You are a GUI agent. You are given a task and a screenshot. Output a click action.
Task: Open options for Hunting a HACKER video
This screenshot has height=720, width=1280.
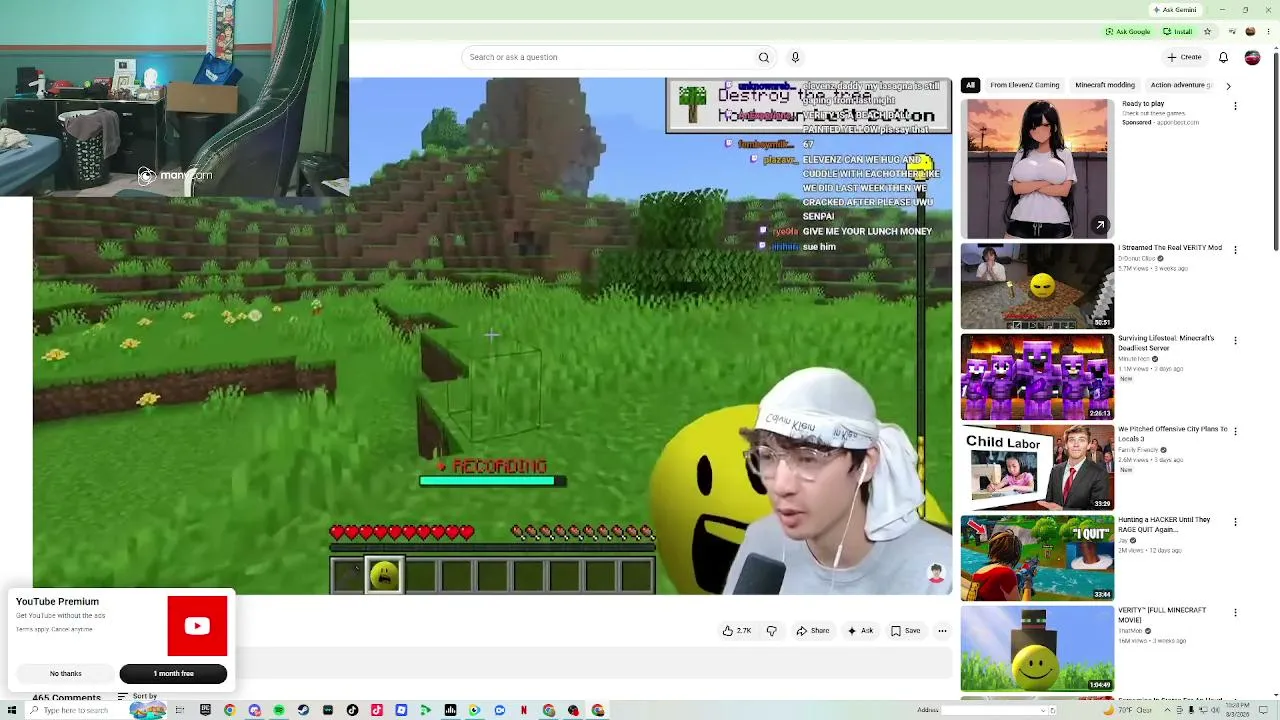coord(1235,522)
